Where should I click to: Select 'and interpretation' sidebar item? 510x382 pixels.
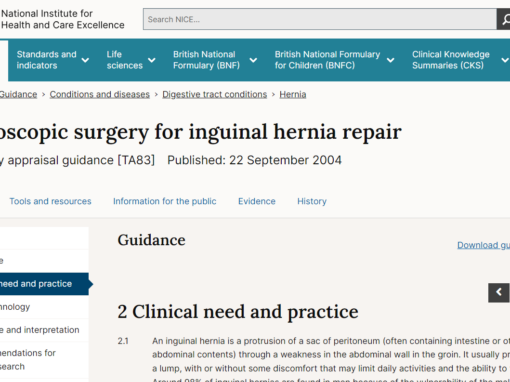click(x=44, y=330)
